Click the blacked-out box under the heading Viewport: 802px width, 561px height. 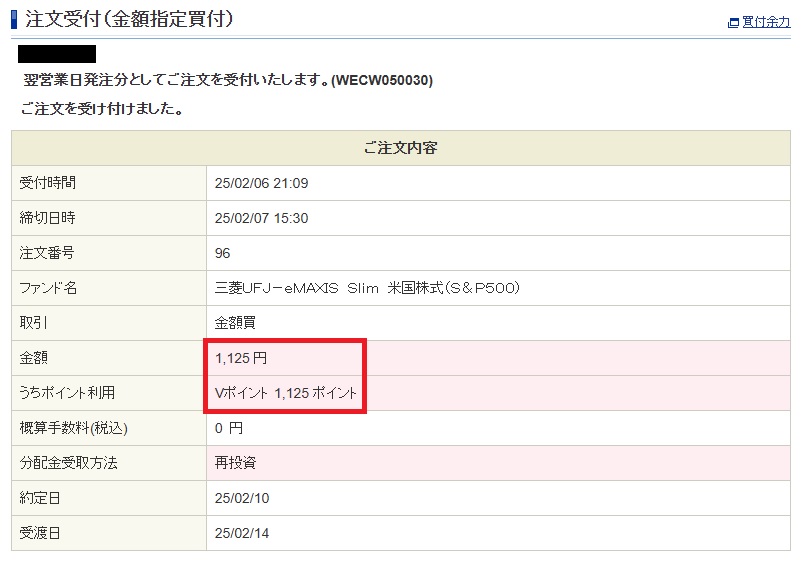click(x=57, y=54)
